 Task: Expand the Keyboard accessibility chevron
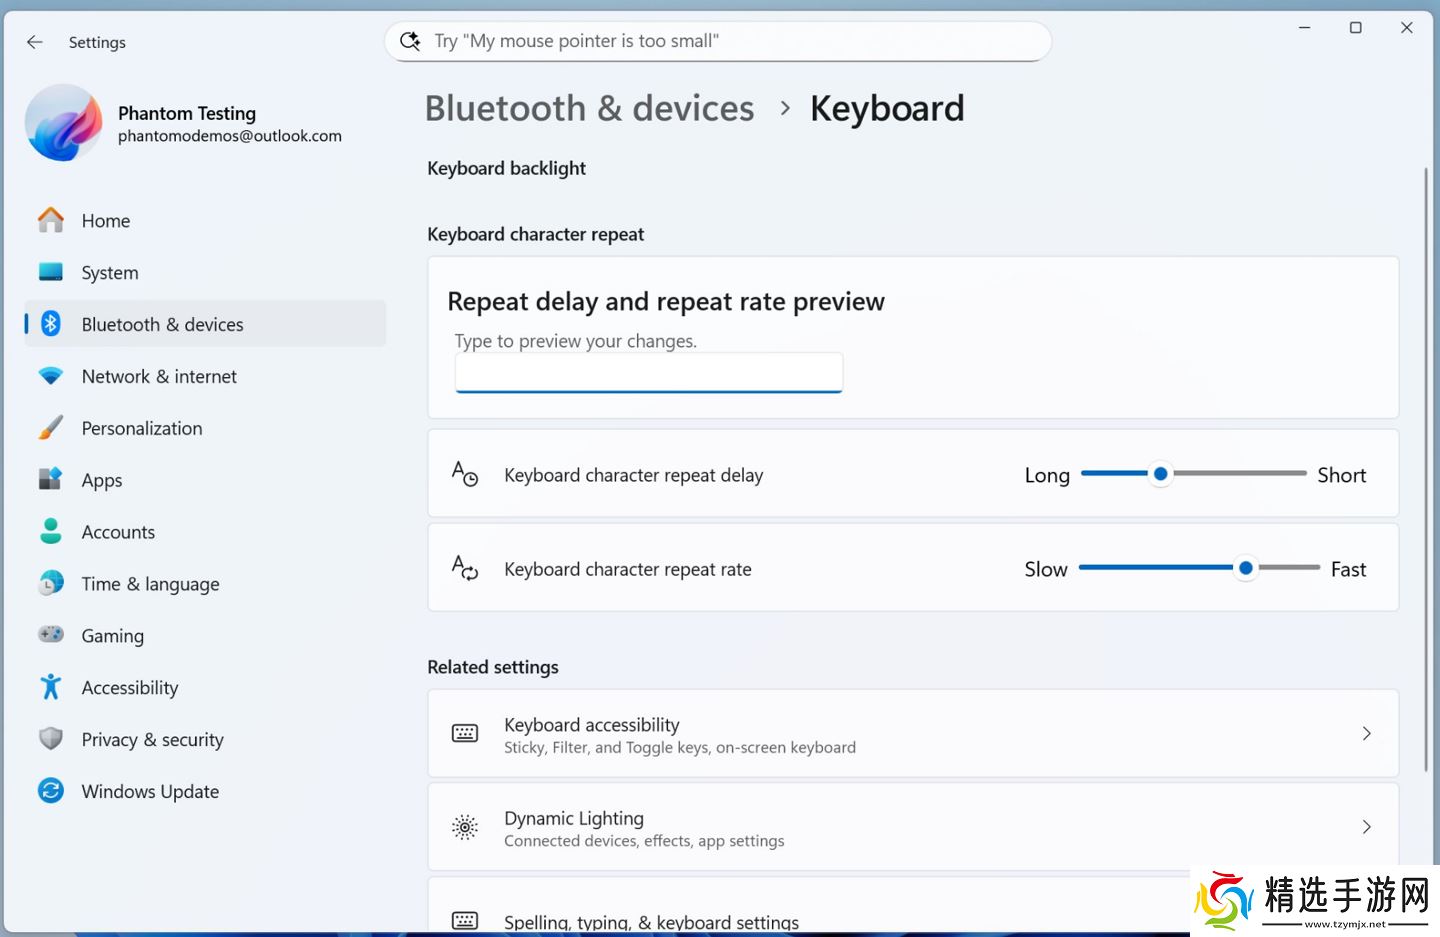point(1366,734)
